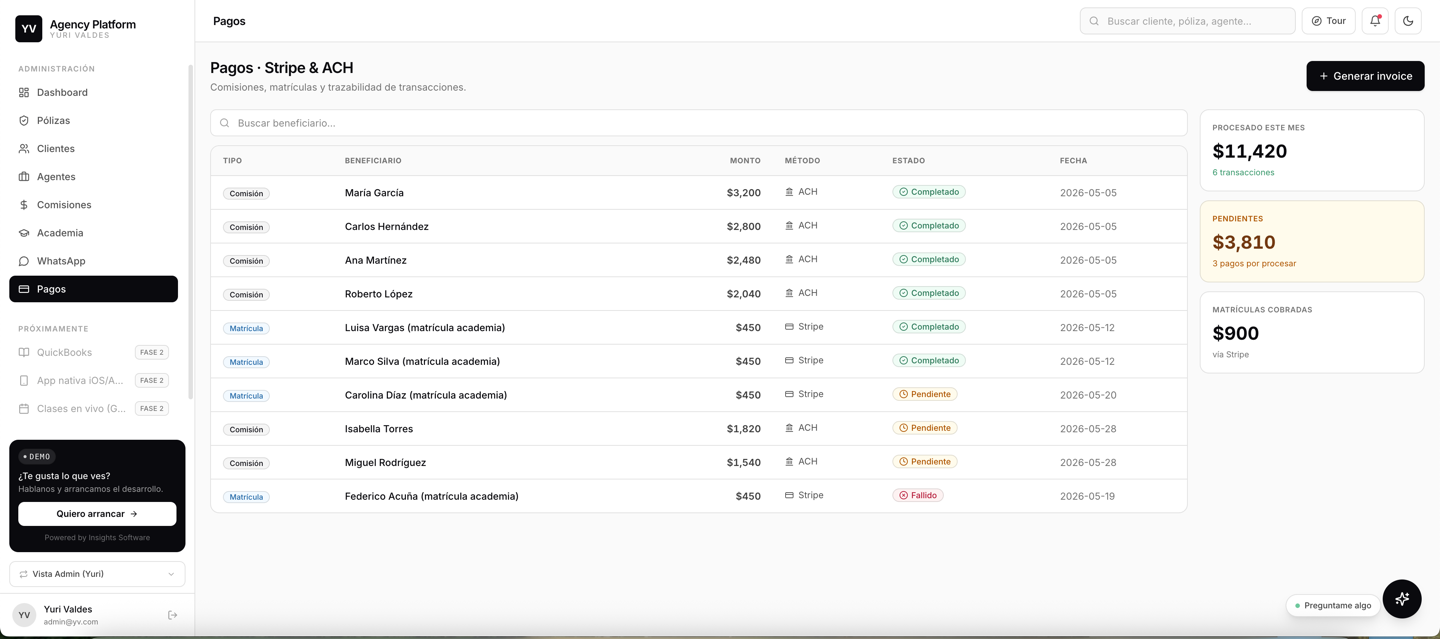Click Completado badge in María García row
This screenshot has height=639, width=1440.
click(929, 192)
